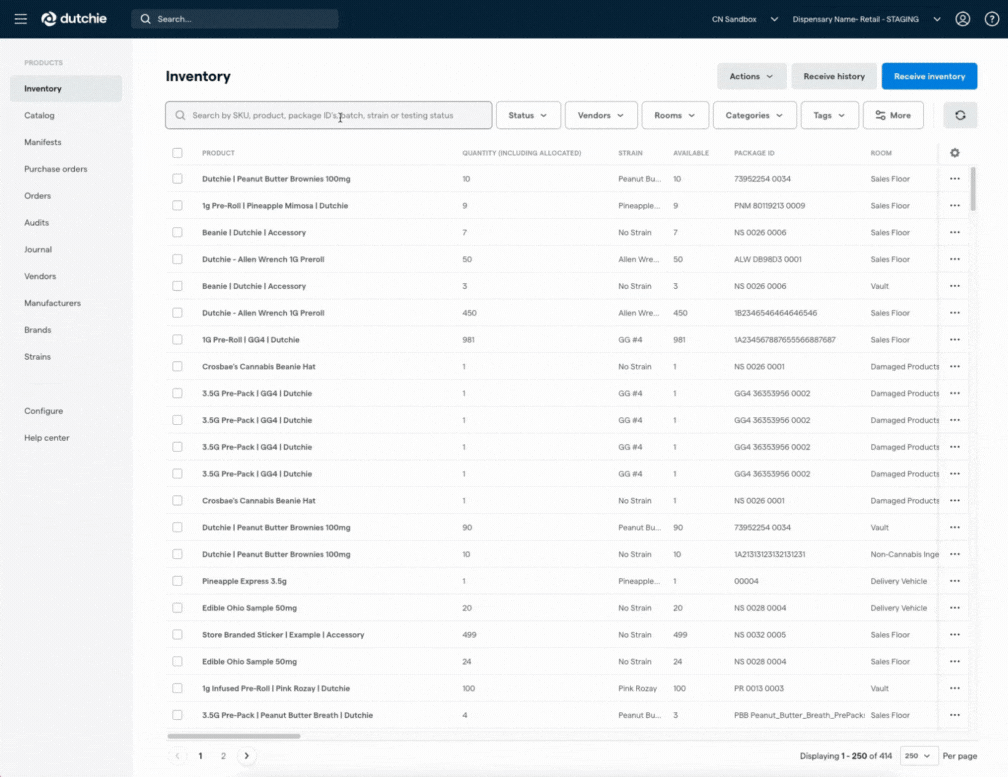Image resolution: width=1008 pixels, height=777 pixels.
Task: Go to next page arrow
Action: (x=246, y=756)
